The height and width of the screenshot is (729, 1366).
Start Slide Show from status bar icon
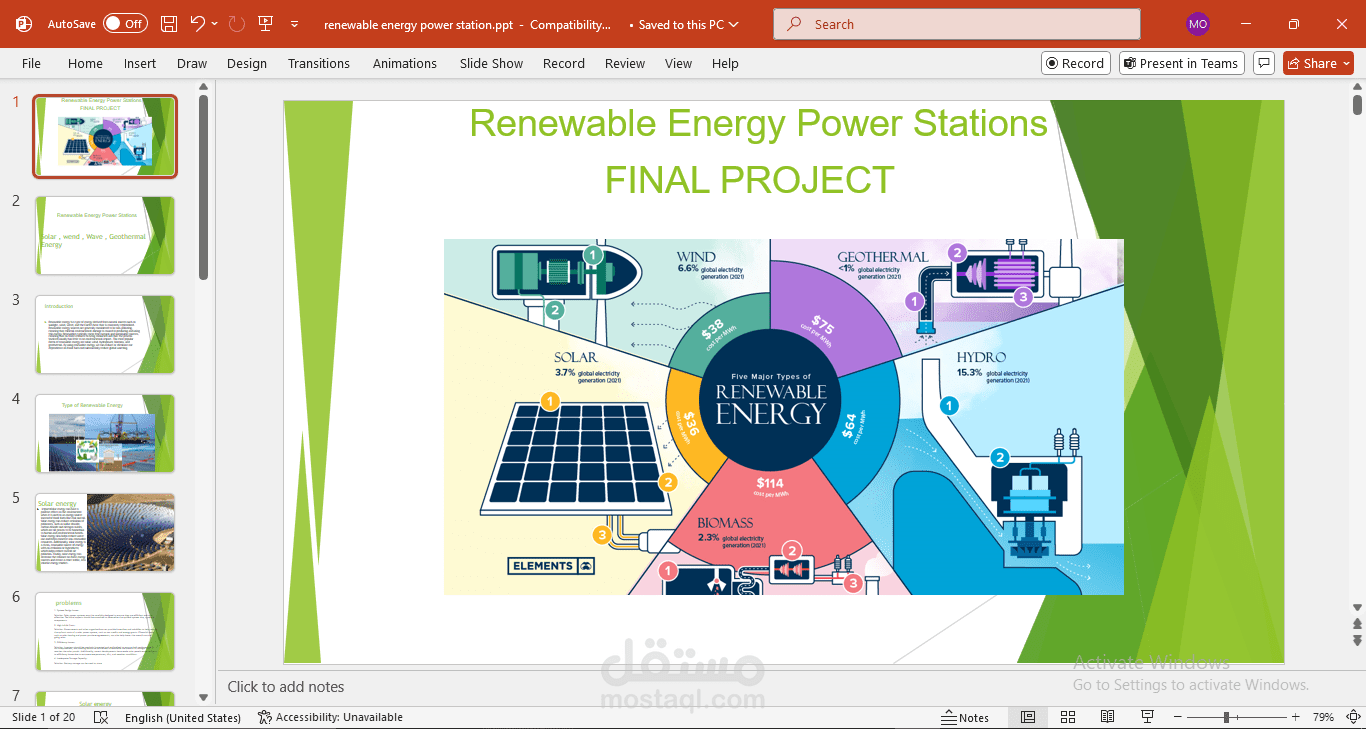(1147, 717)
